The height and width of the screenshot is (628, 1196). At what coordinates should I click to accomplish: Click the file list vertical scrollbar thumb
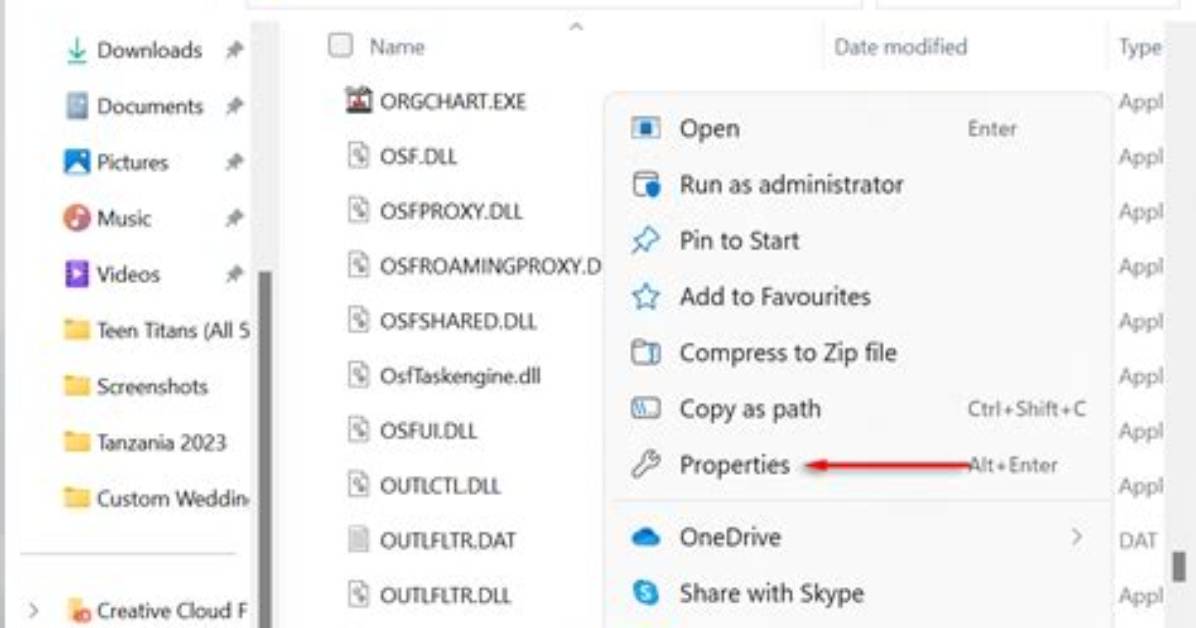[x=1179, y=565]
